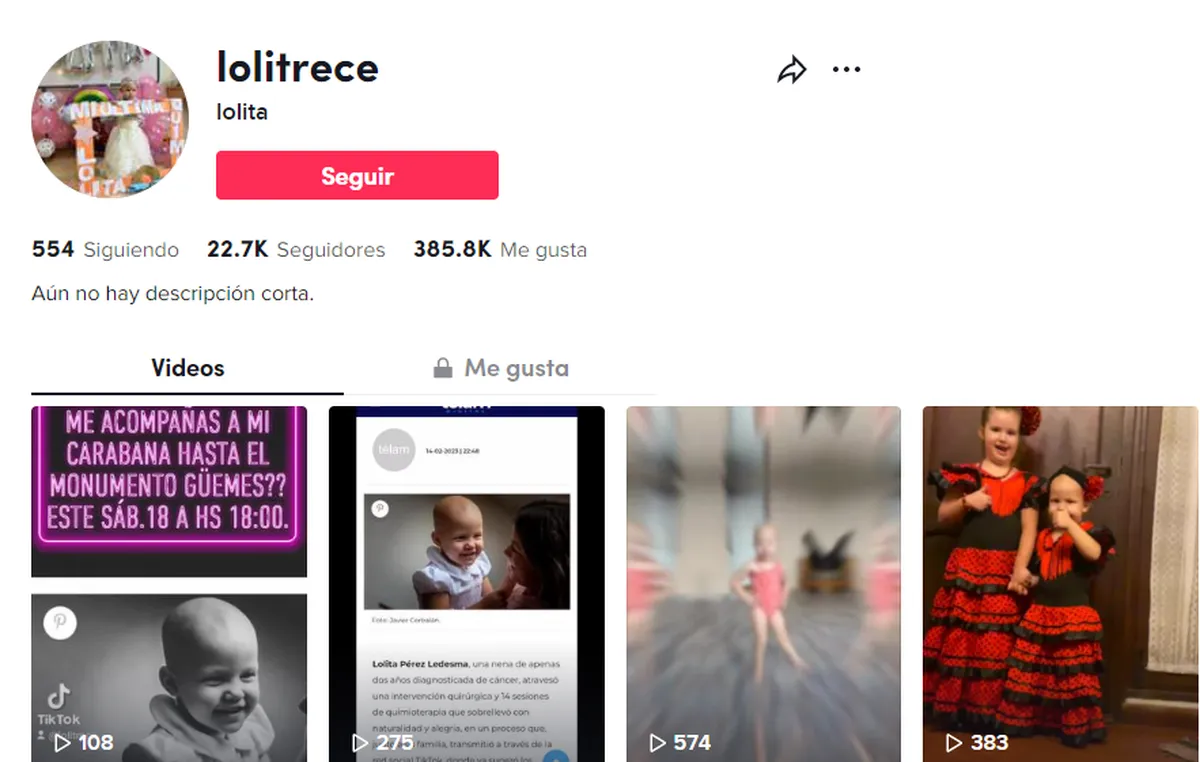Click the play icon showing 383 views
The image size is (1200, 762).
tap(955, 743)
